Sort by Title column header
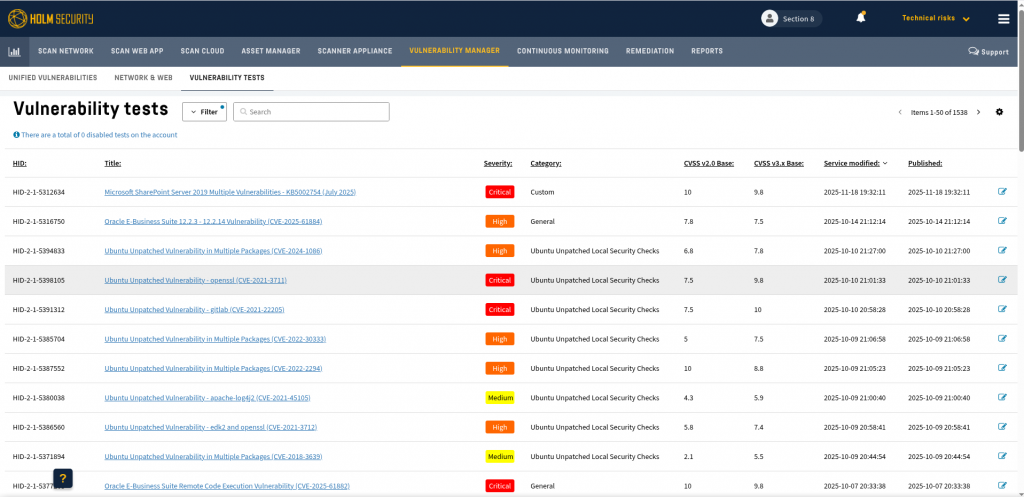 [113, 163]
